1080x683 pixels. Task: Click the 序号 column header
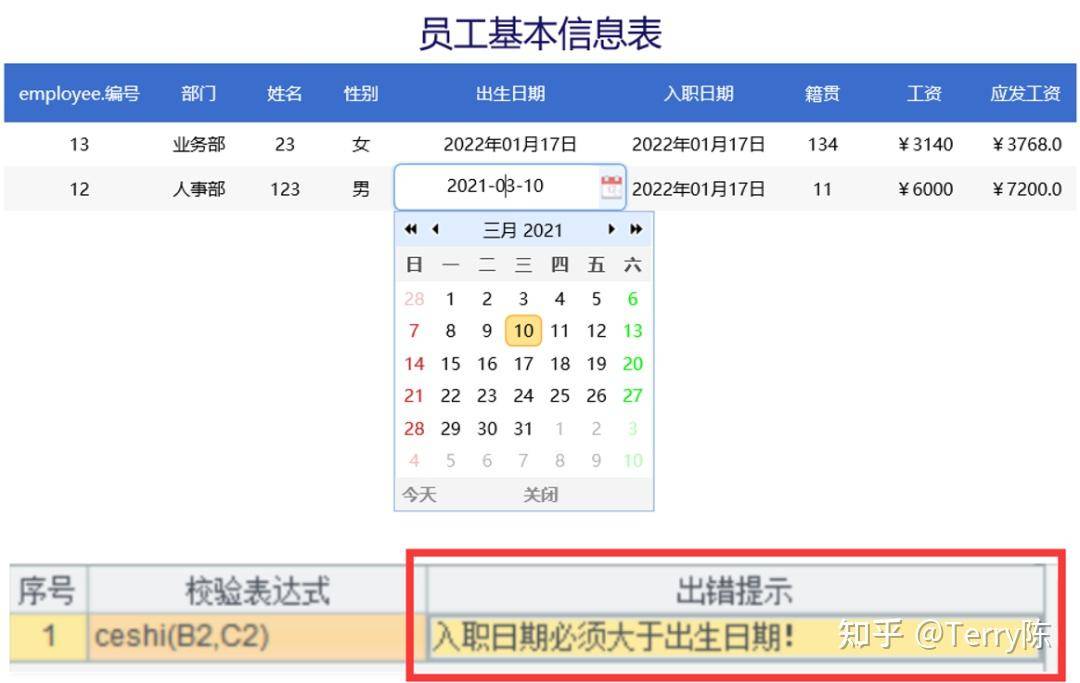pos(47,591)
